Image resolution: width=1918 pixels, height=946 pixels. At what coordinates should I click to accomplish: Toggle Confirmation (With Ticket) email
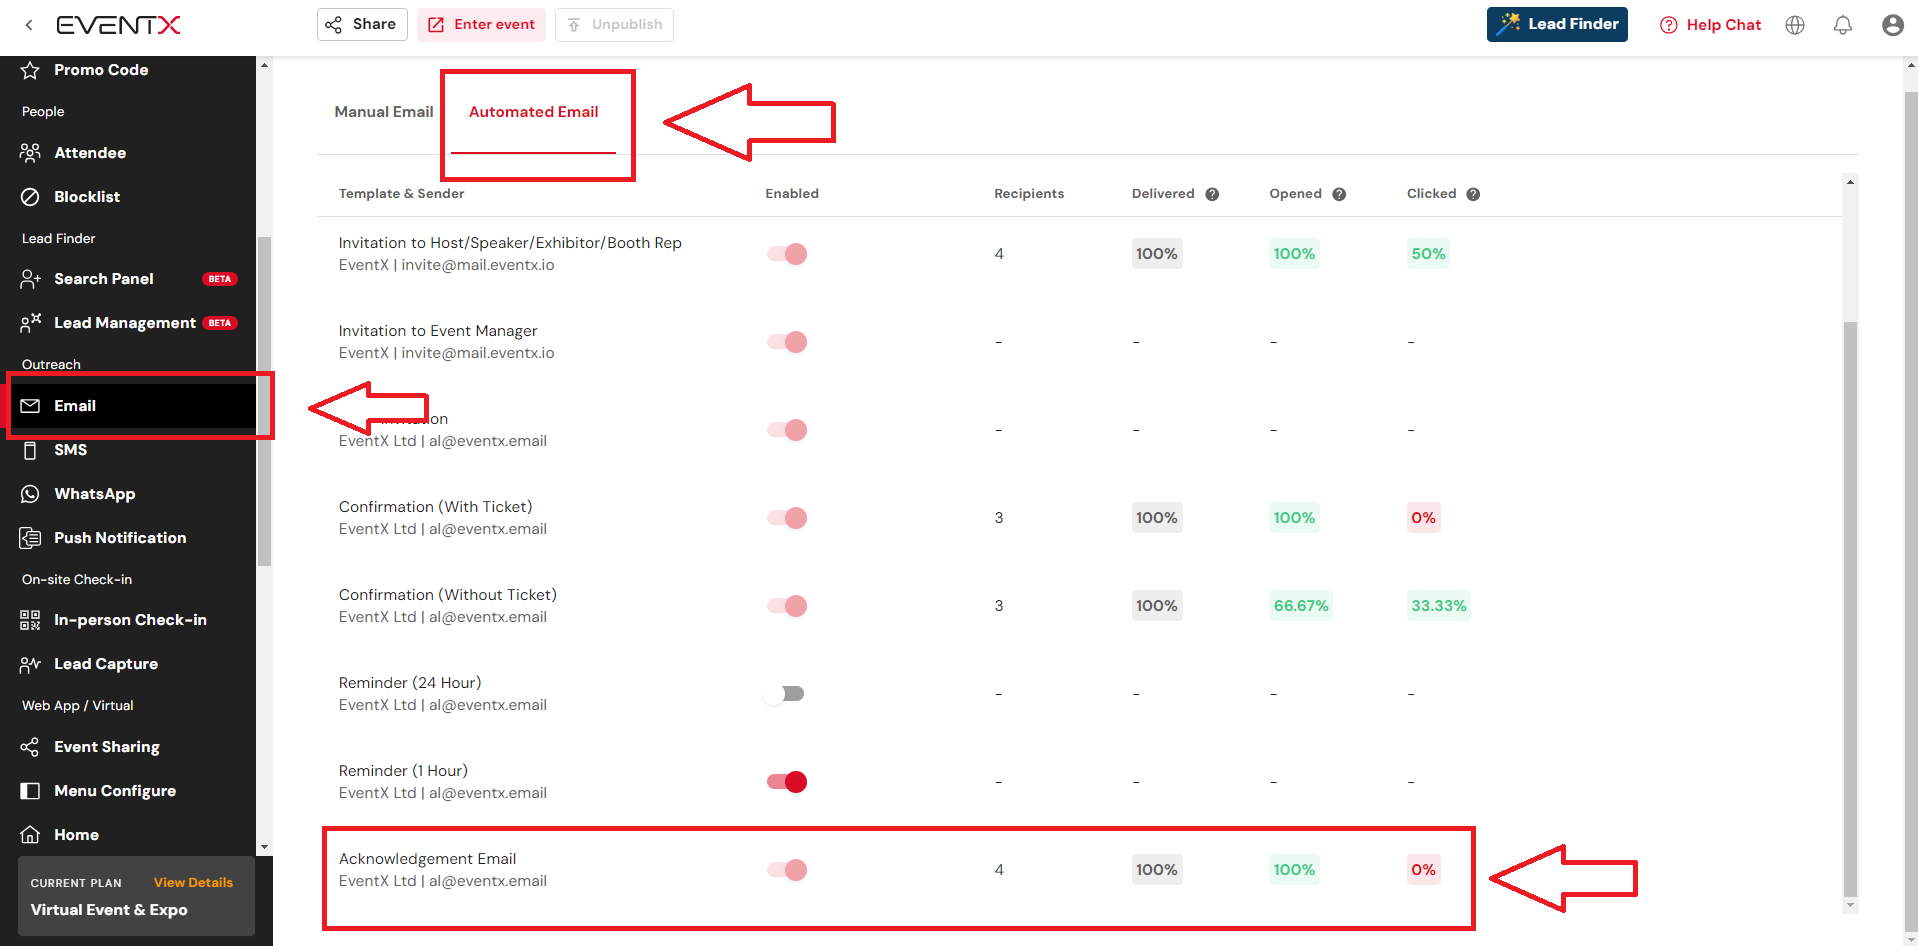pyautogui.click(x=787, y=518)
